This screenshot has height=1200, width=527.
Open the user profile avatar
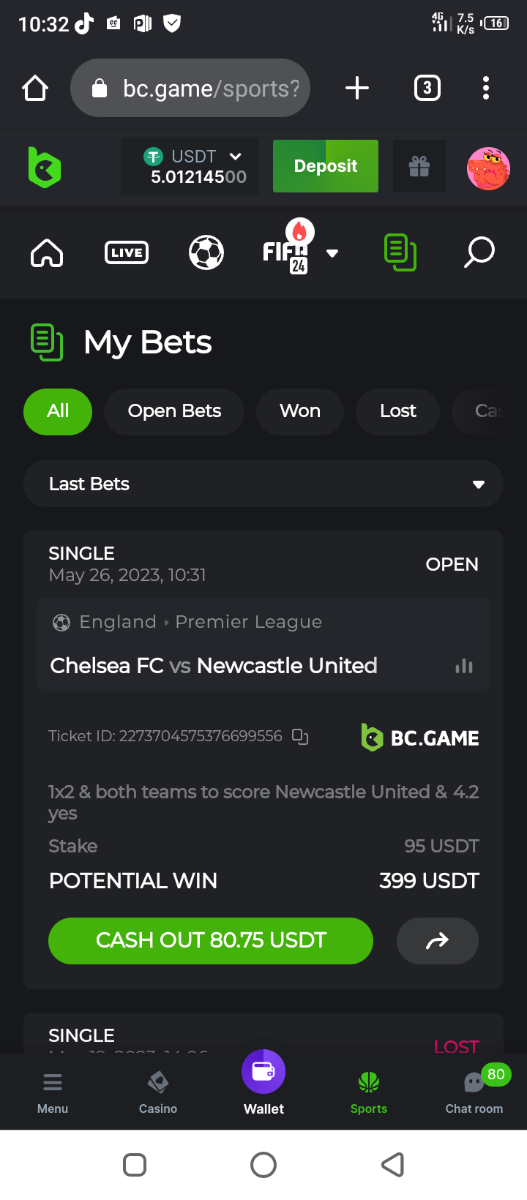click(x=488, y=168)
